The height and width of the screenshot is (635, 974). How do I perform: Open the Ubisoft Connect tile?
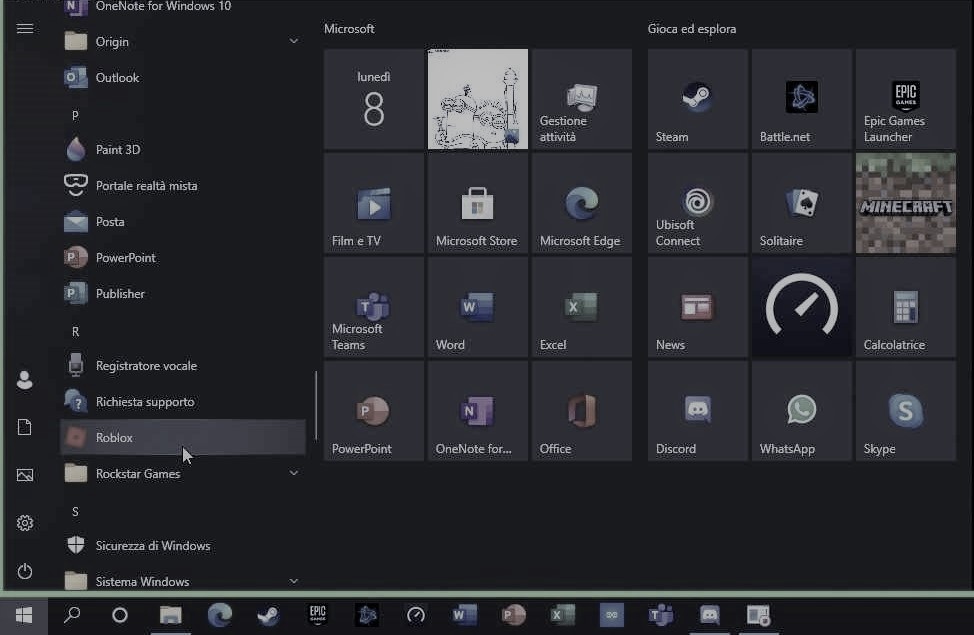(698, 203)
